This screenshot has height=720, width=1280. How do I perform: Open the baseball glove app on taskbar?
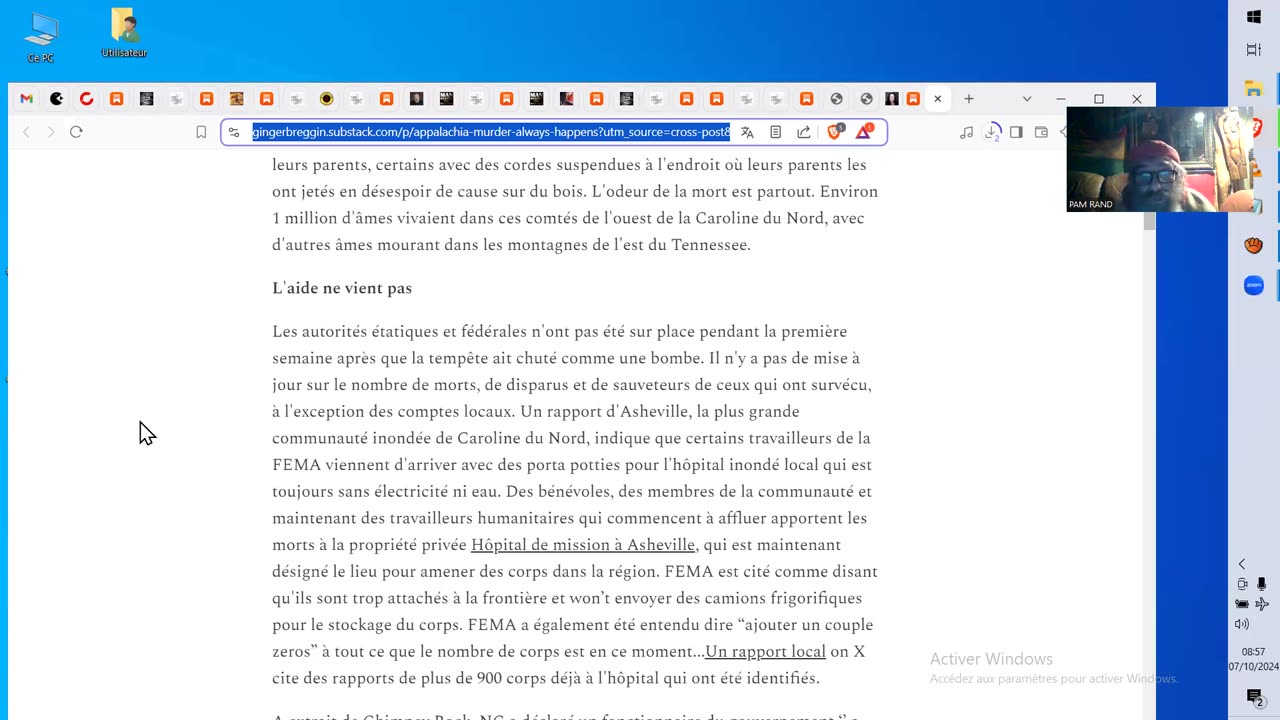click(x=1254, y=246)
